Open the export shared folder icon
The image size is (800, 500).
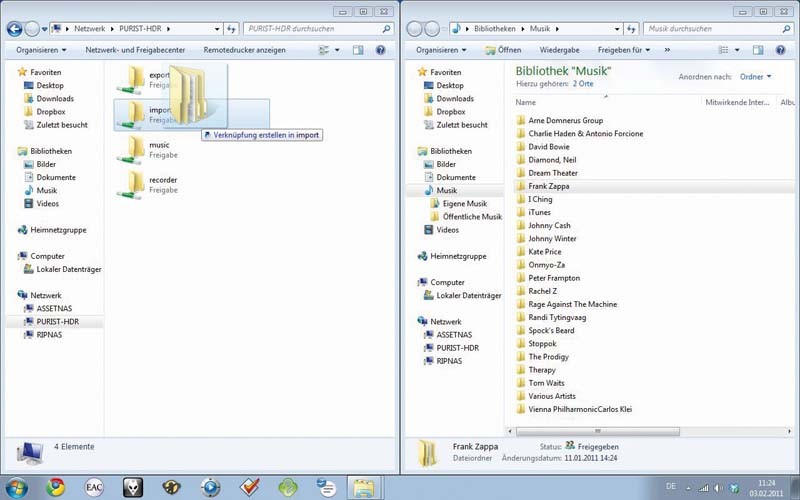(131, 80)
